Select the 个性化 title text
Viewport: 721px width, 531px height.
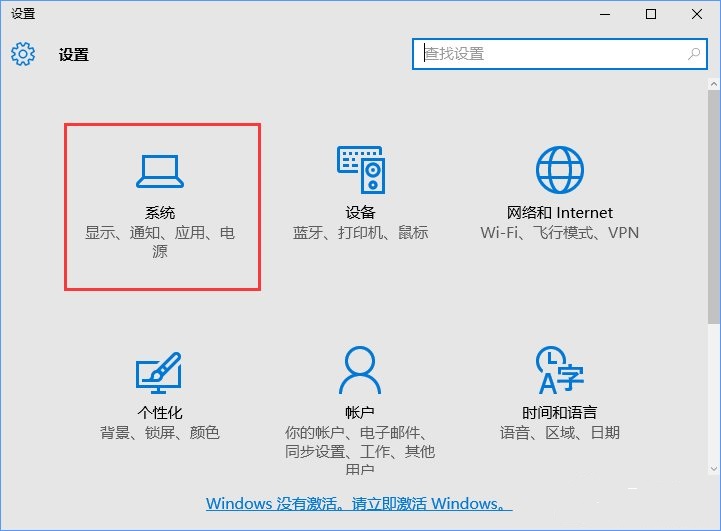coord(160,412)
